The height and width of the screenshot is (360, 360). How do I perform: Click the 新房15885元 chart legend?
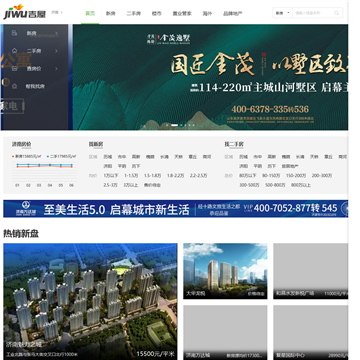28,156
